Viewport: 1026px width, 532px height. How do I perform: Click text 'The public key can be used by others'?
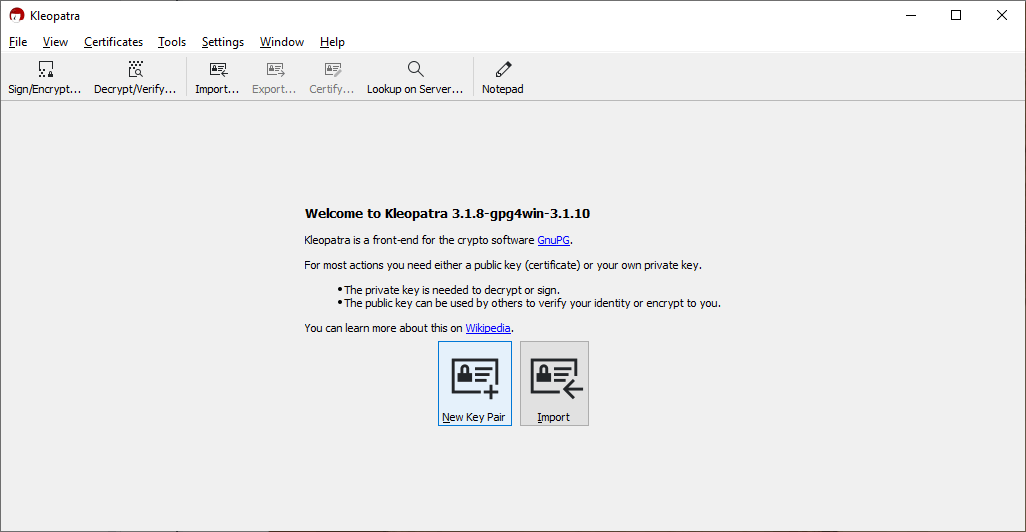(x=433, y=303)
